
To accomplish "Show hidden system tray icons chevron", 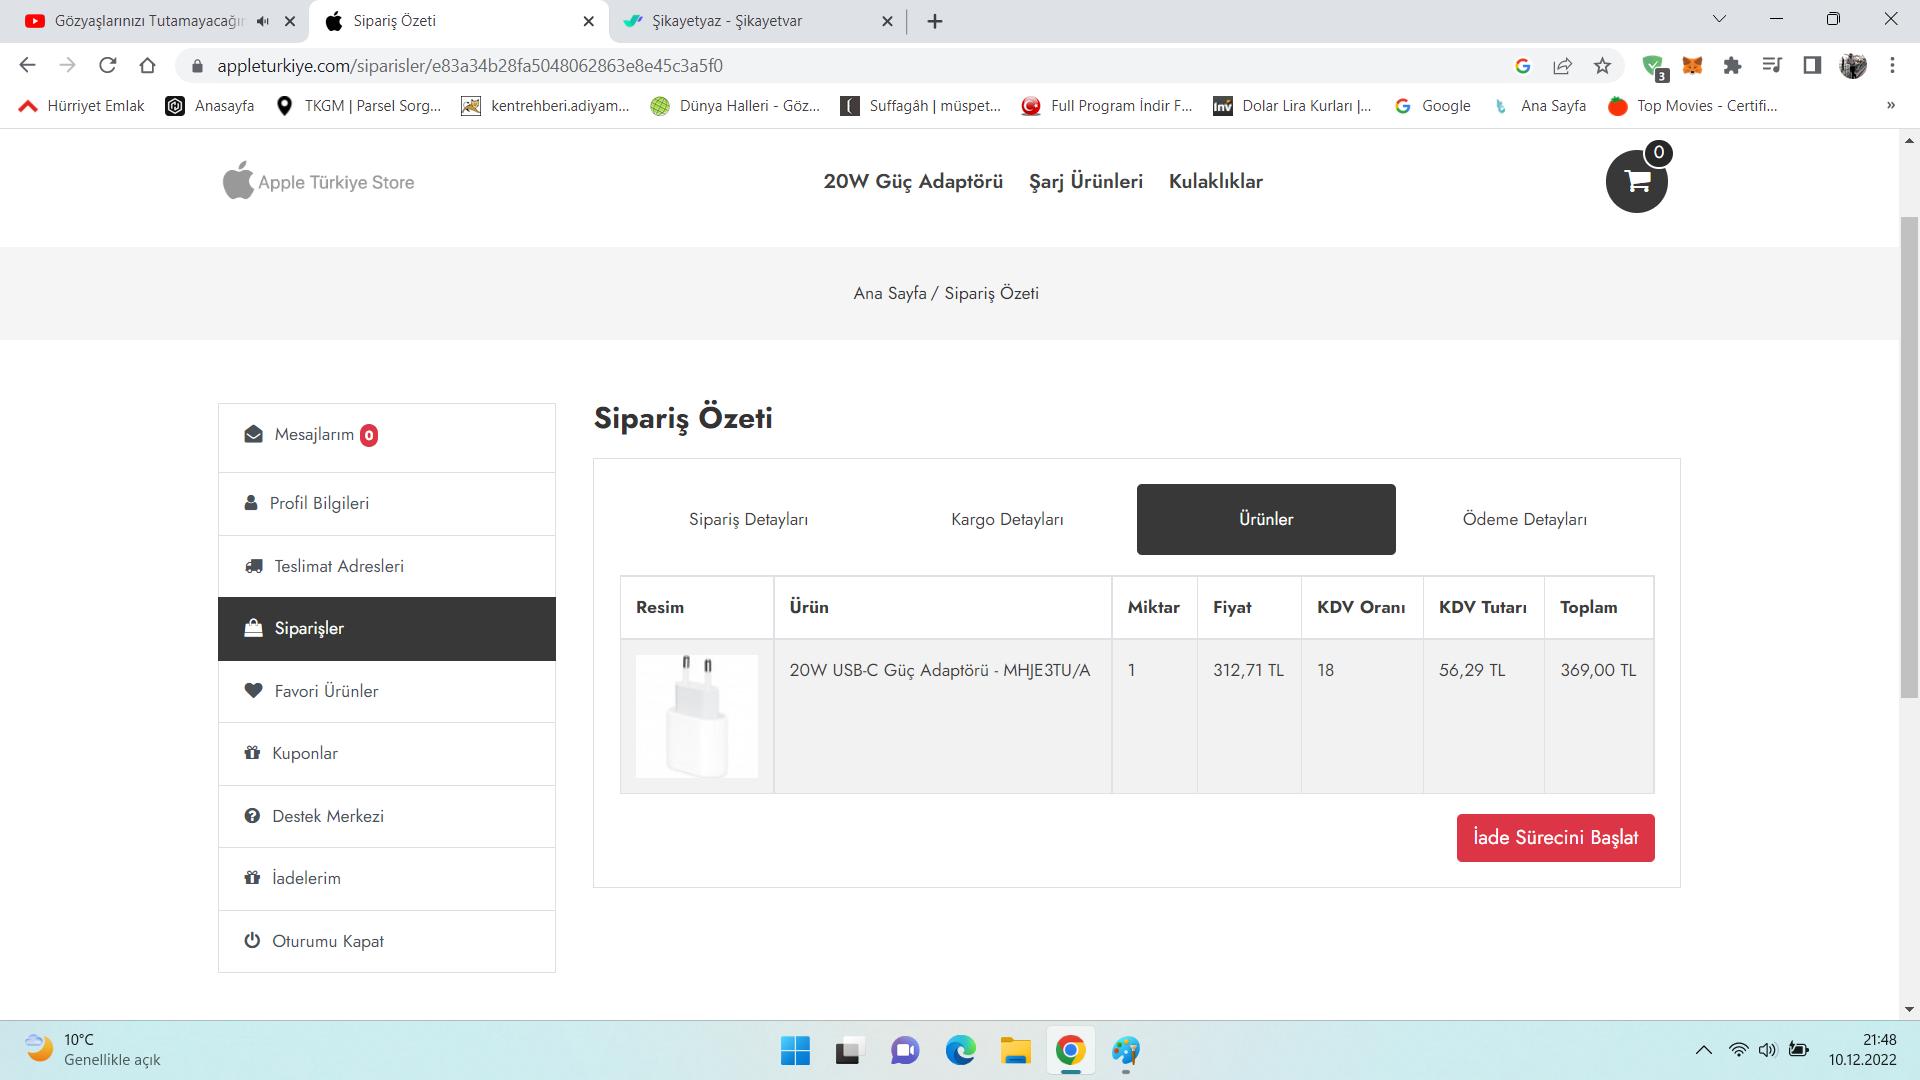I will click(x=1703, y=1050).
